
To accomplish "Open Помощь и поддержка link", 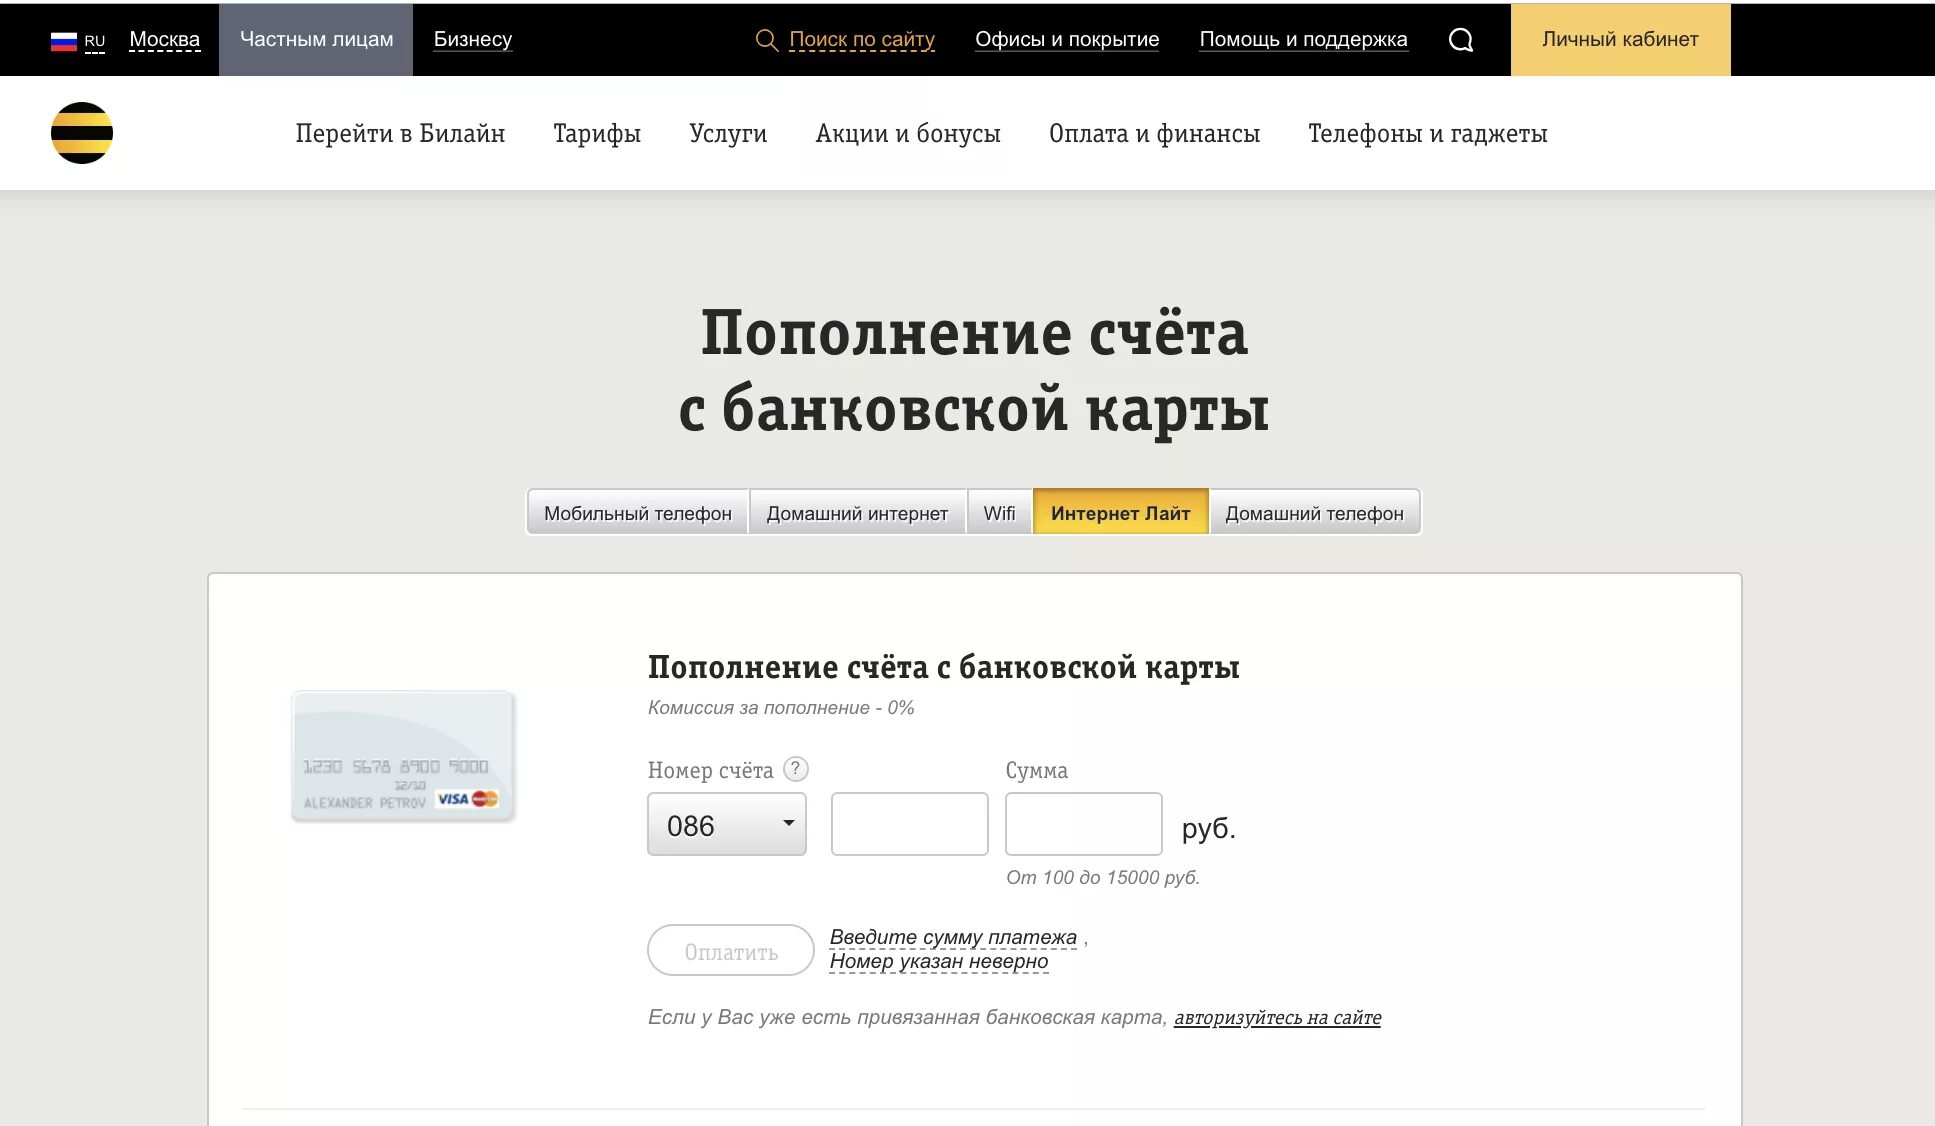I will point(1303,40).
